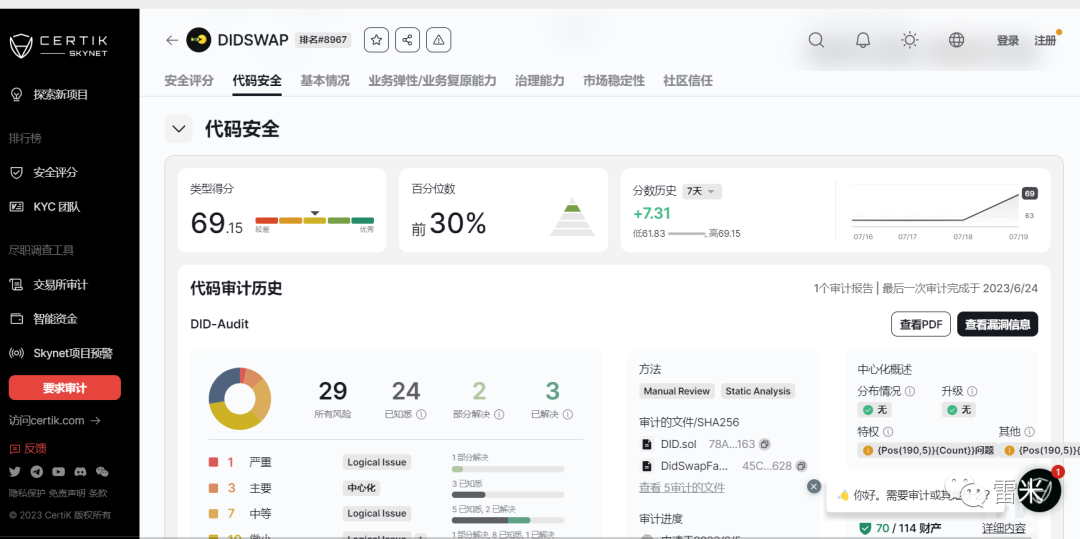The image size is (1080, 539).
Task: Click the 中心化 tag in 主要 row
Action: click(x=362, y=488)
